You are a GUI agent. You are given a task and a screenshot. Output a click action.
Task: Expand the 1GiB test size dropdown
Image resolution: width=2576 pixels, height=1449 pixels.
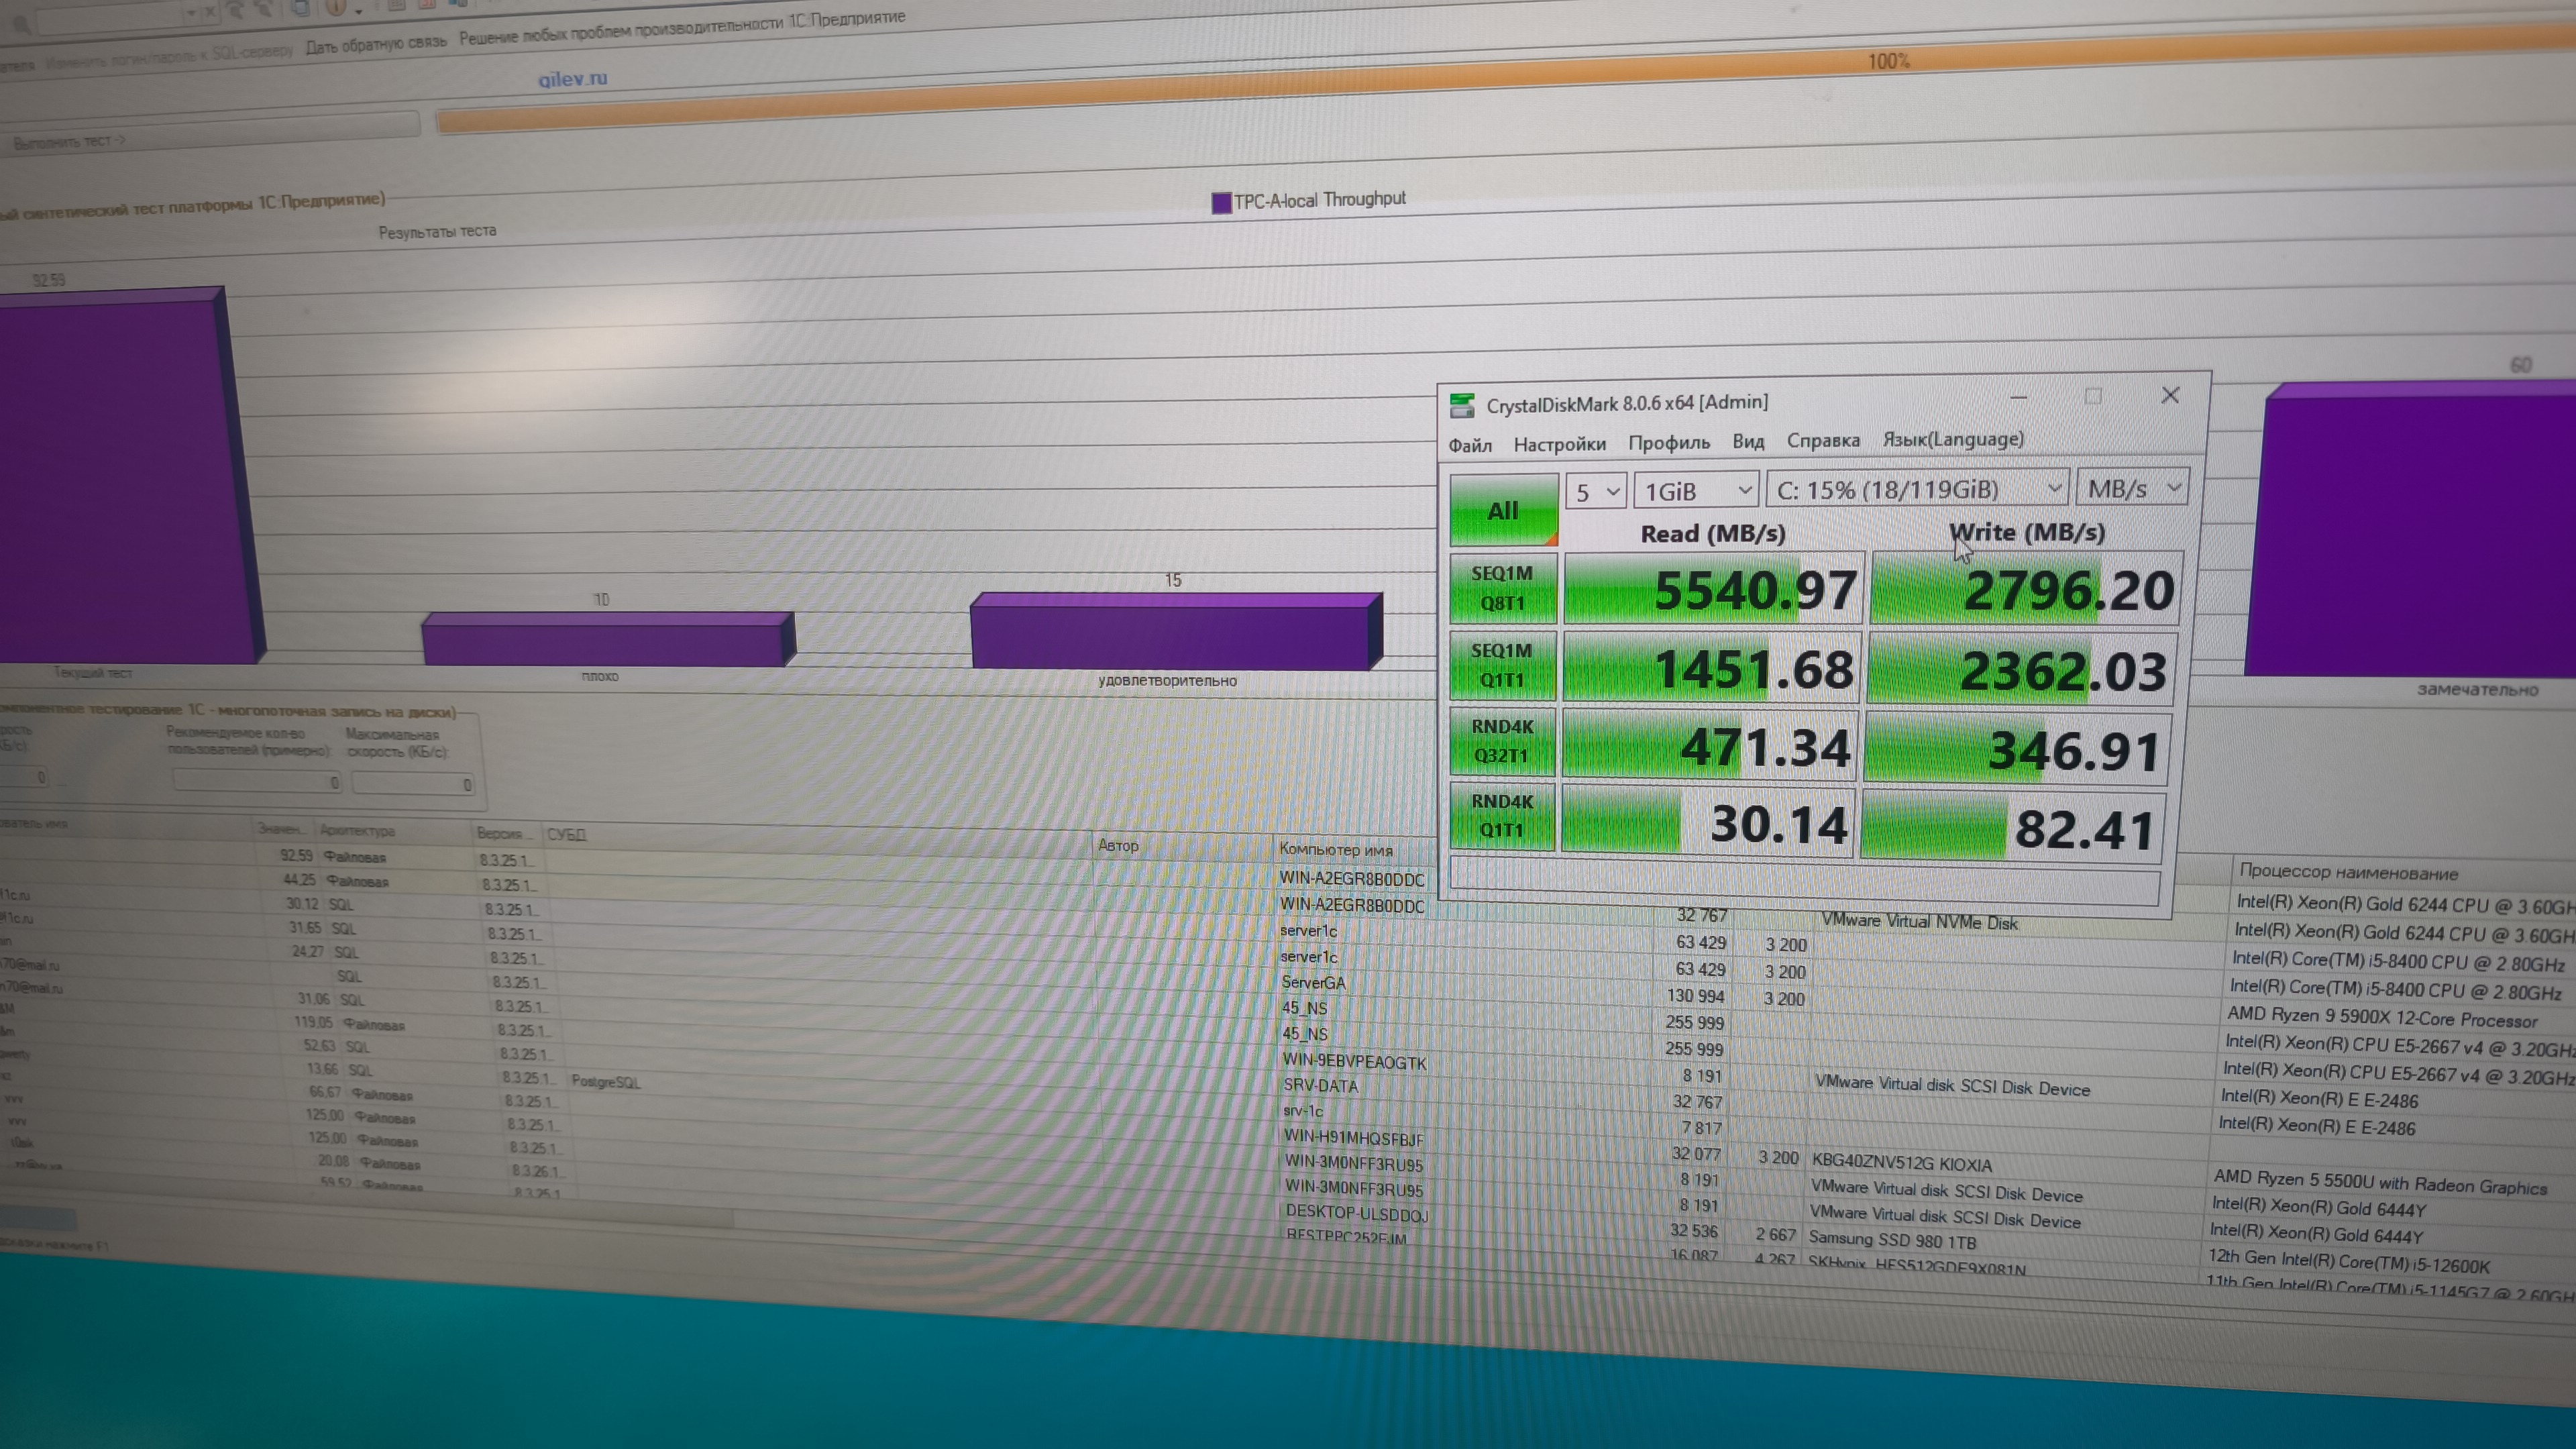1697,491
